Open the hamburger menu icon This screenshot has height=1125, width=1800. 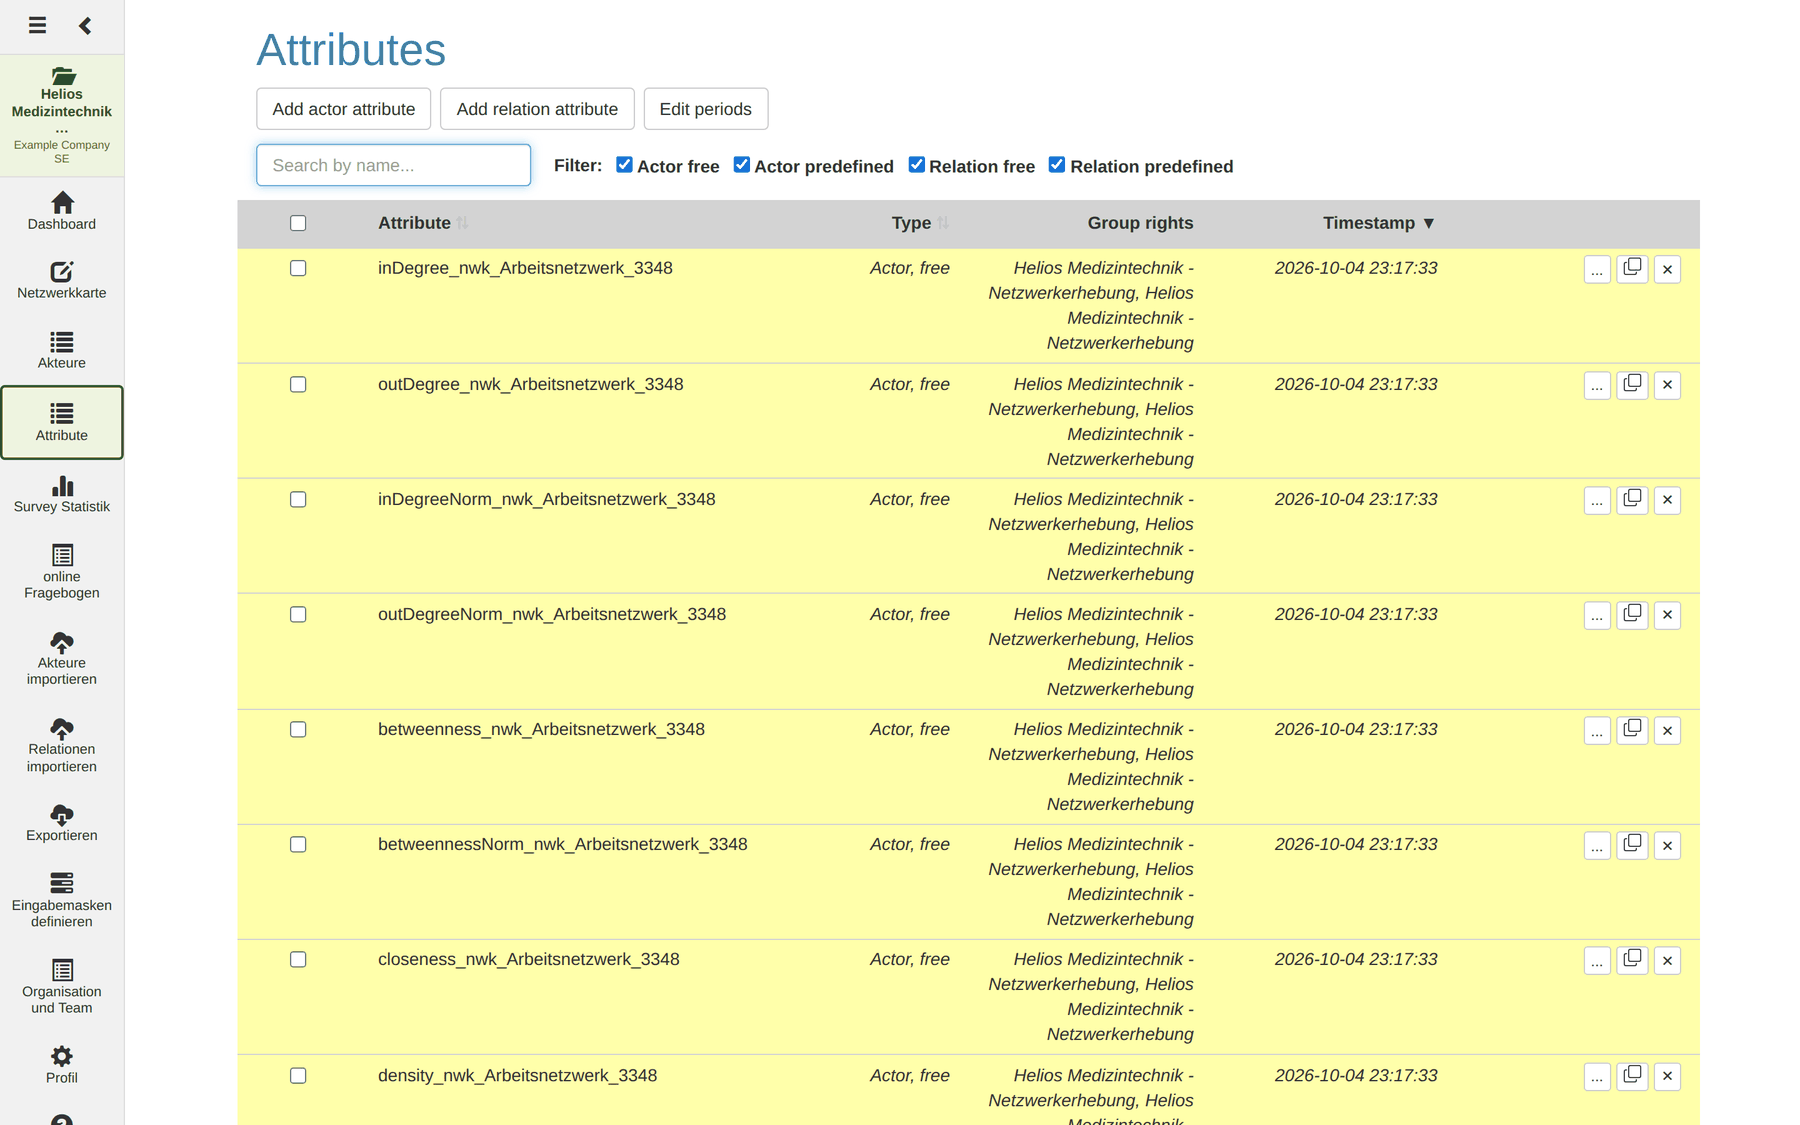click(37, 25)
